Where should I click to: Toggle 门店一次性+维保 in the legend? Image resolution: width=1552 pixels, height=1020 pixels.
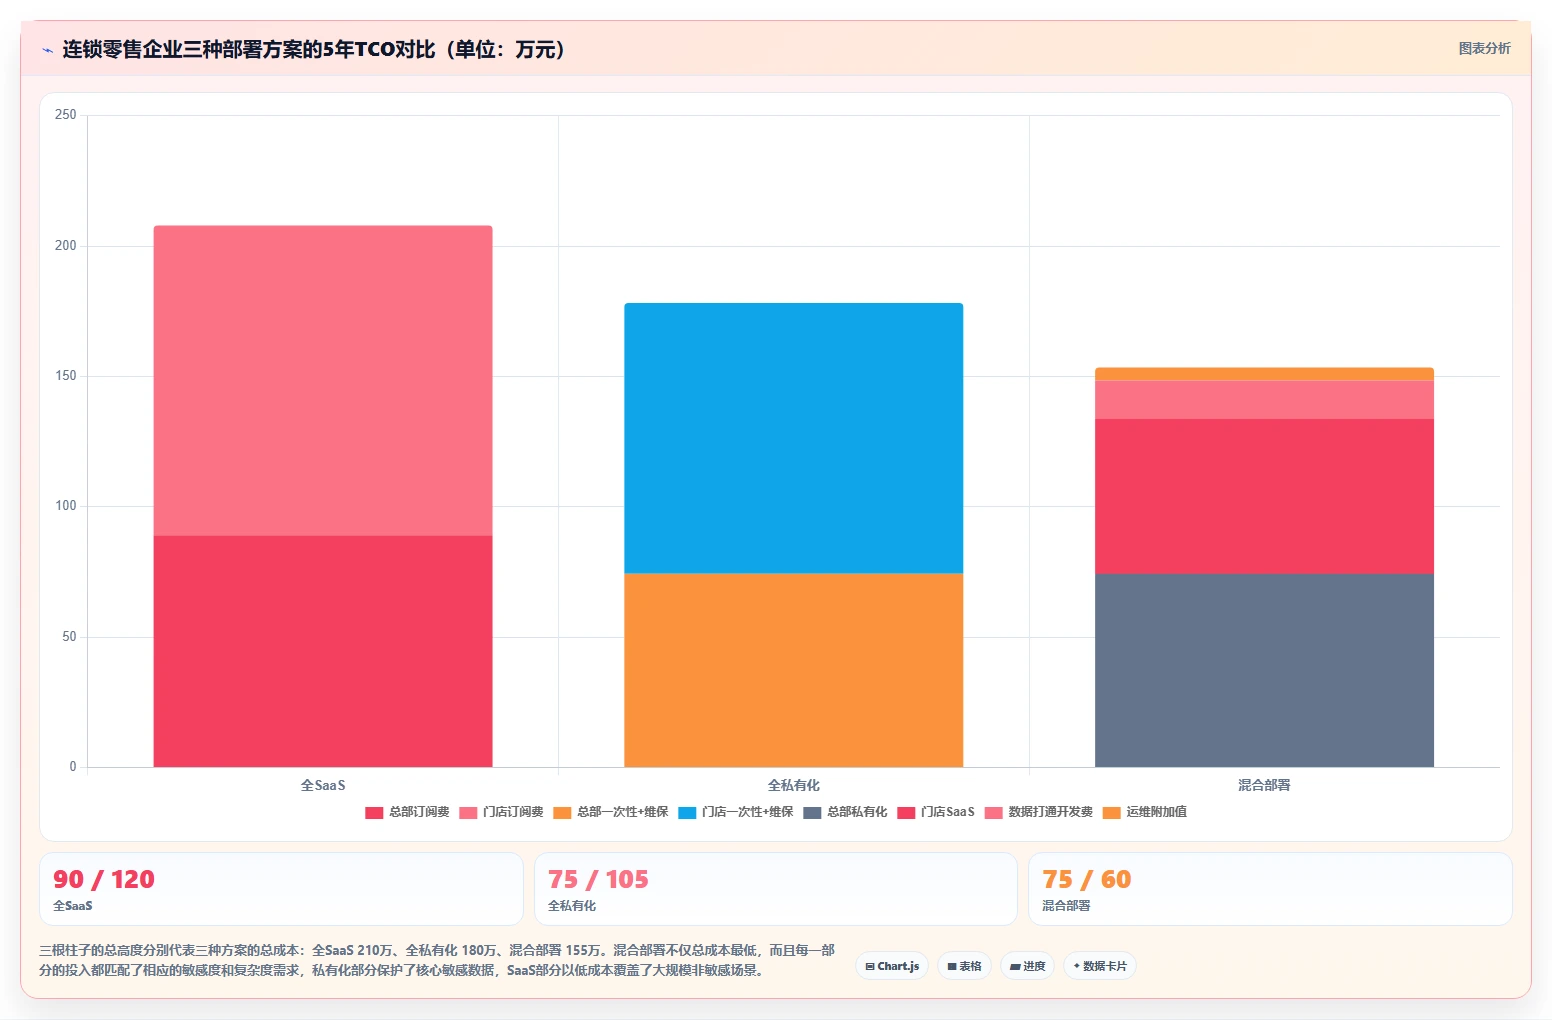point(736,812)
